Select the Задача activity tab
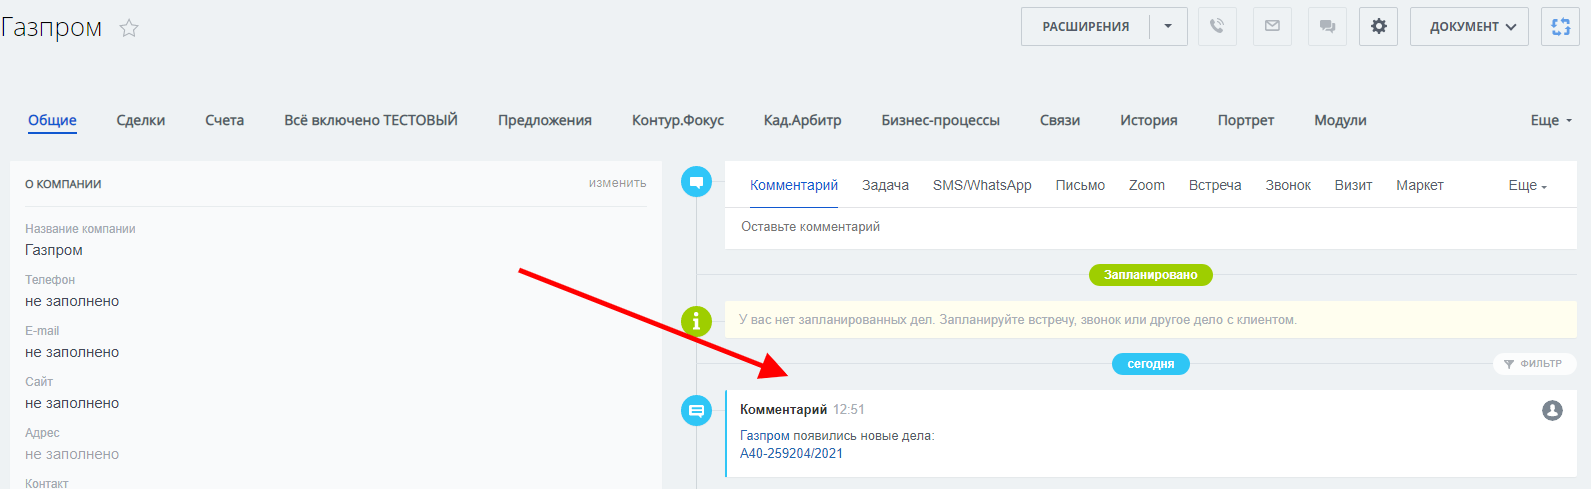The width and height of the screenshot is (1591, 489). coord(886,185)
